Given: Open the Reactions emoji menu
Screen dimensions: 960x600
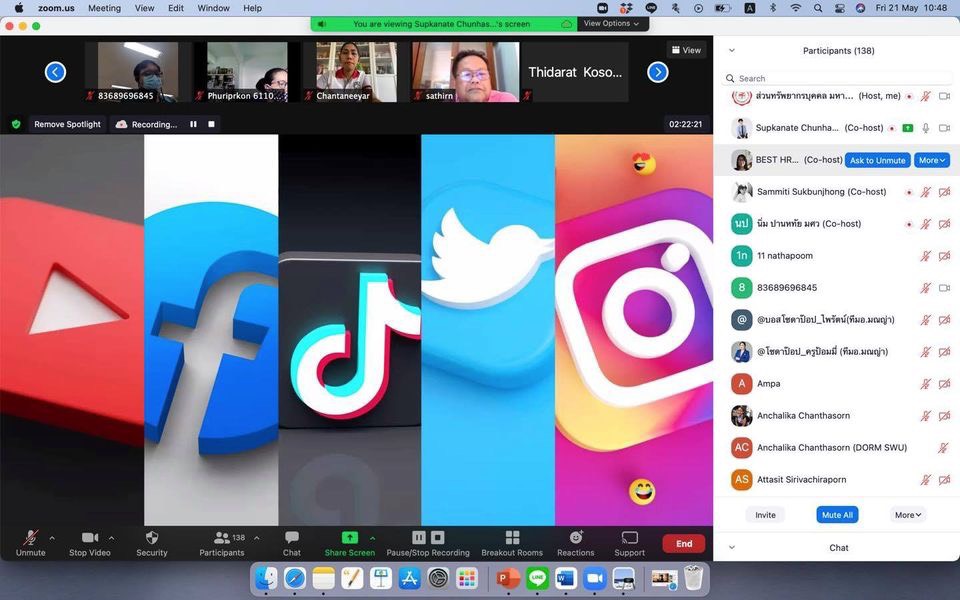Looking at the screenshot, I should click(575, 538).
